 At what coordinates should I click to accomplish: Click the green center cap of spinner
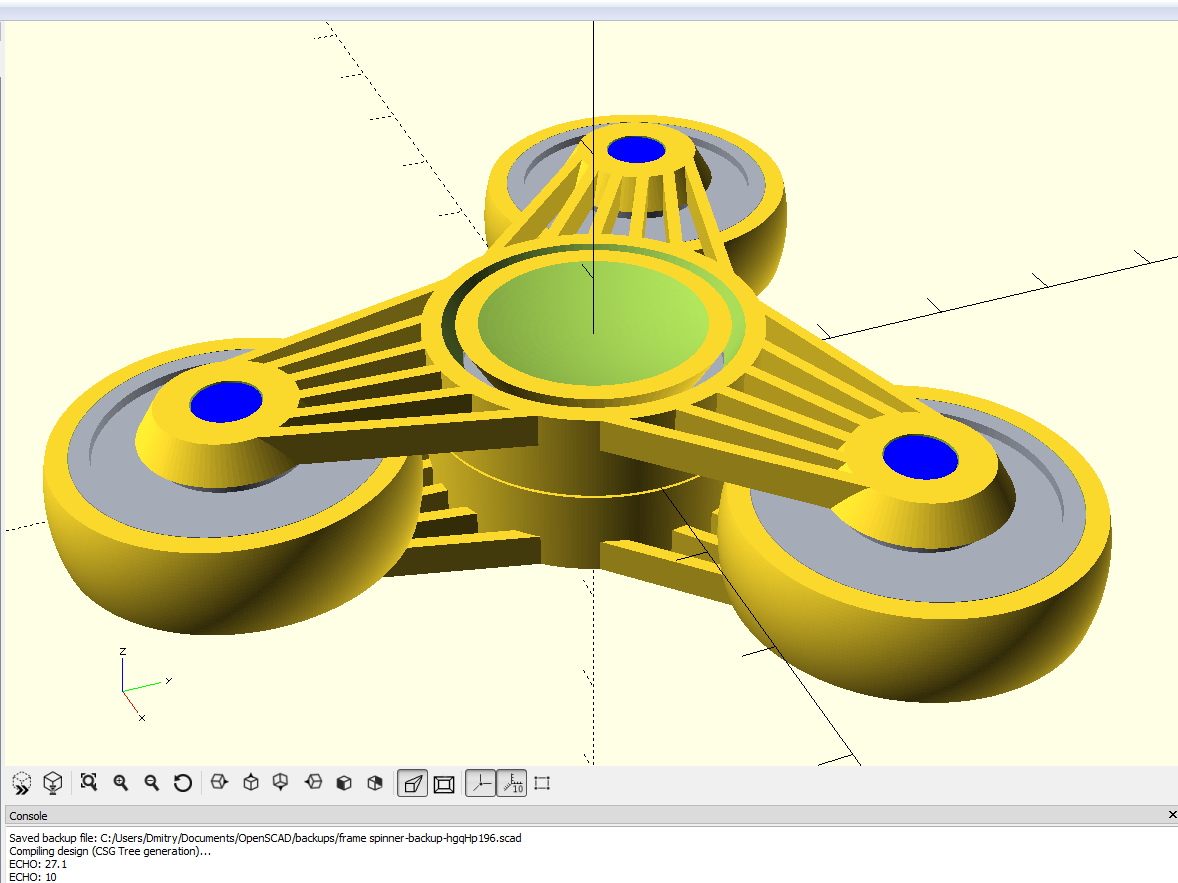593,323
